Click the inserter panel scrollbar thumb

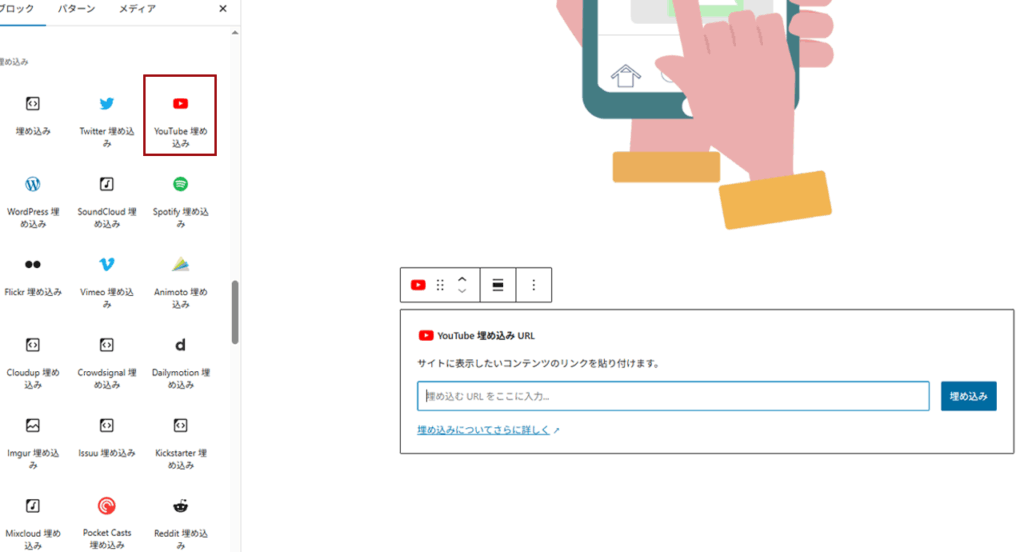click(235, 312)
